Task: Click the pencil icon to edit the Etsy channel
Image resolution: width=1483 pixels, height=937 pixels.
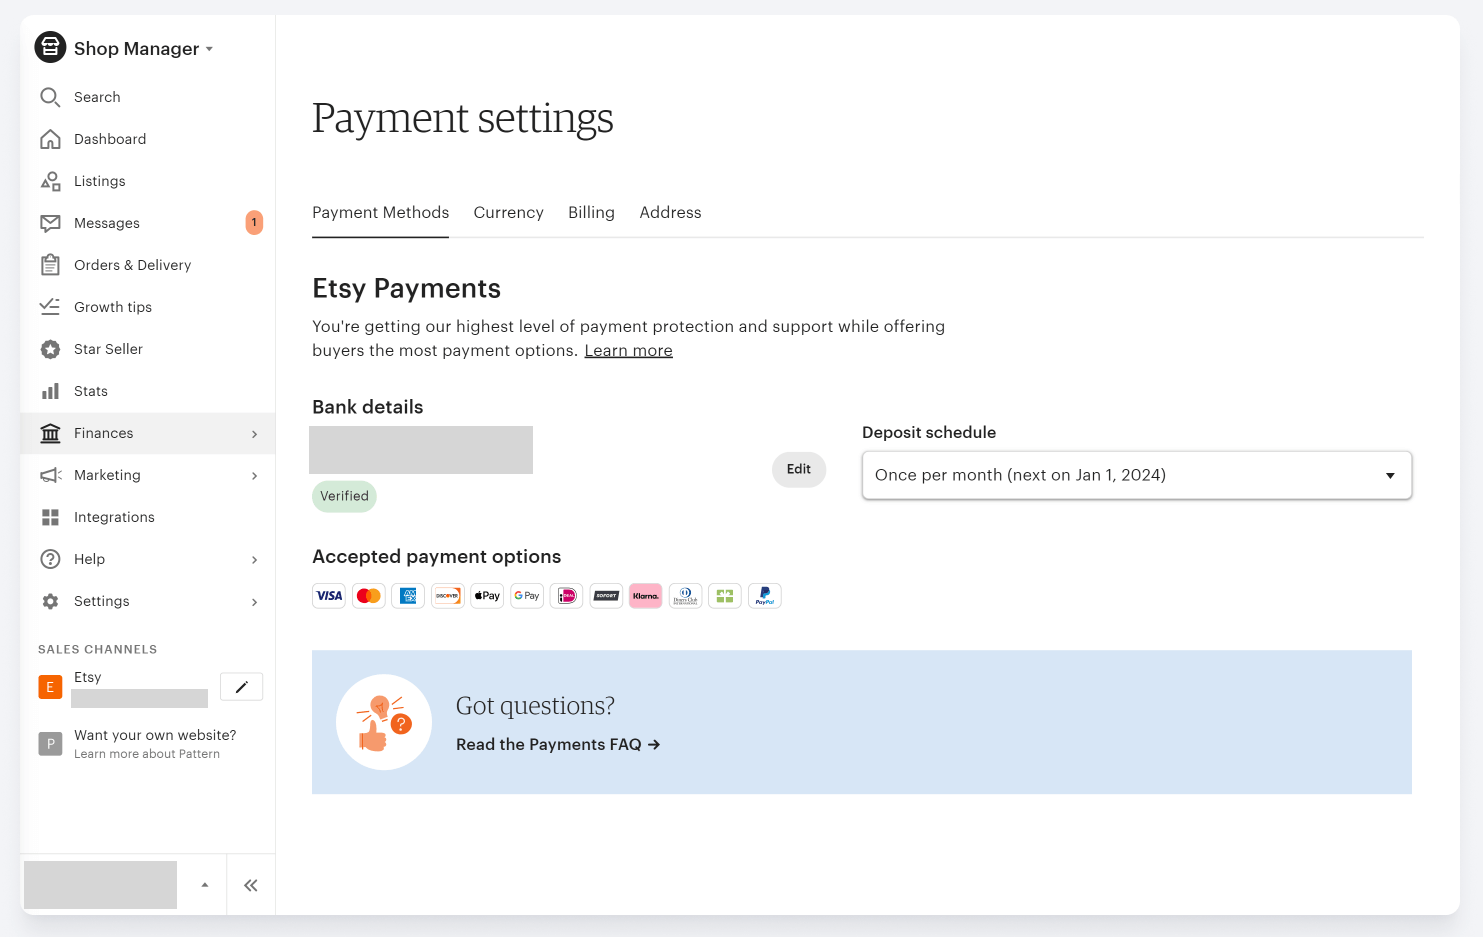Action: pos(241,687)
